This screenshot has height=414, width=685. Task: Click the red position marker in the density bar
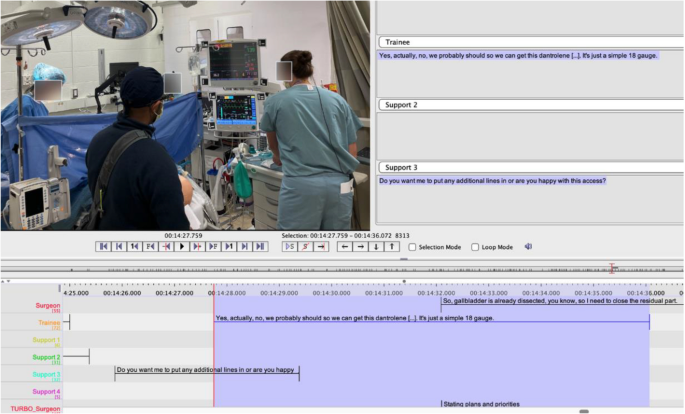click(x=612, y=269)
